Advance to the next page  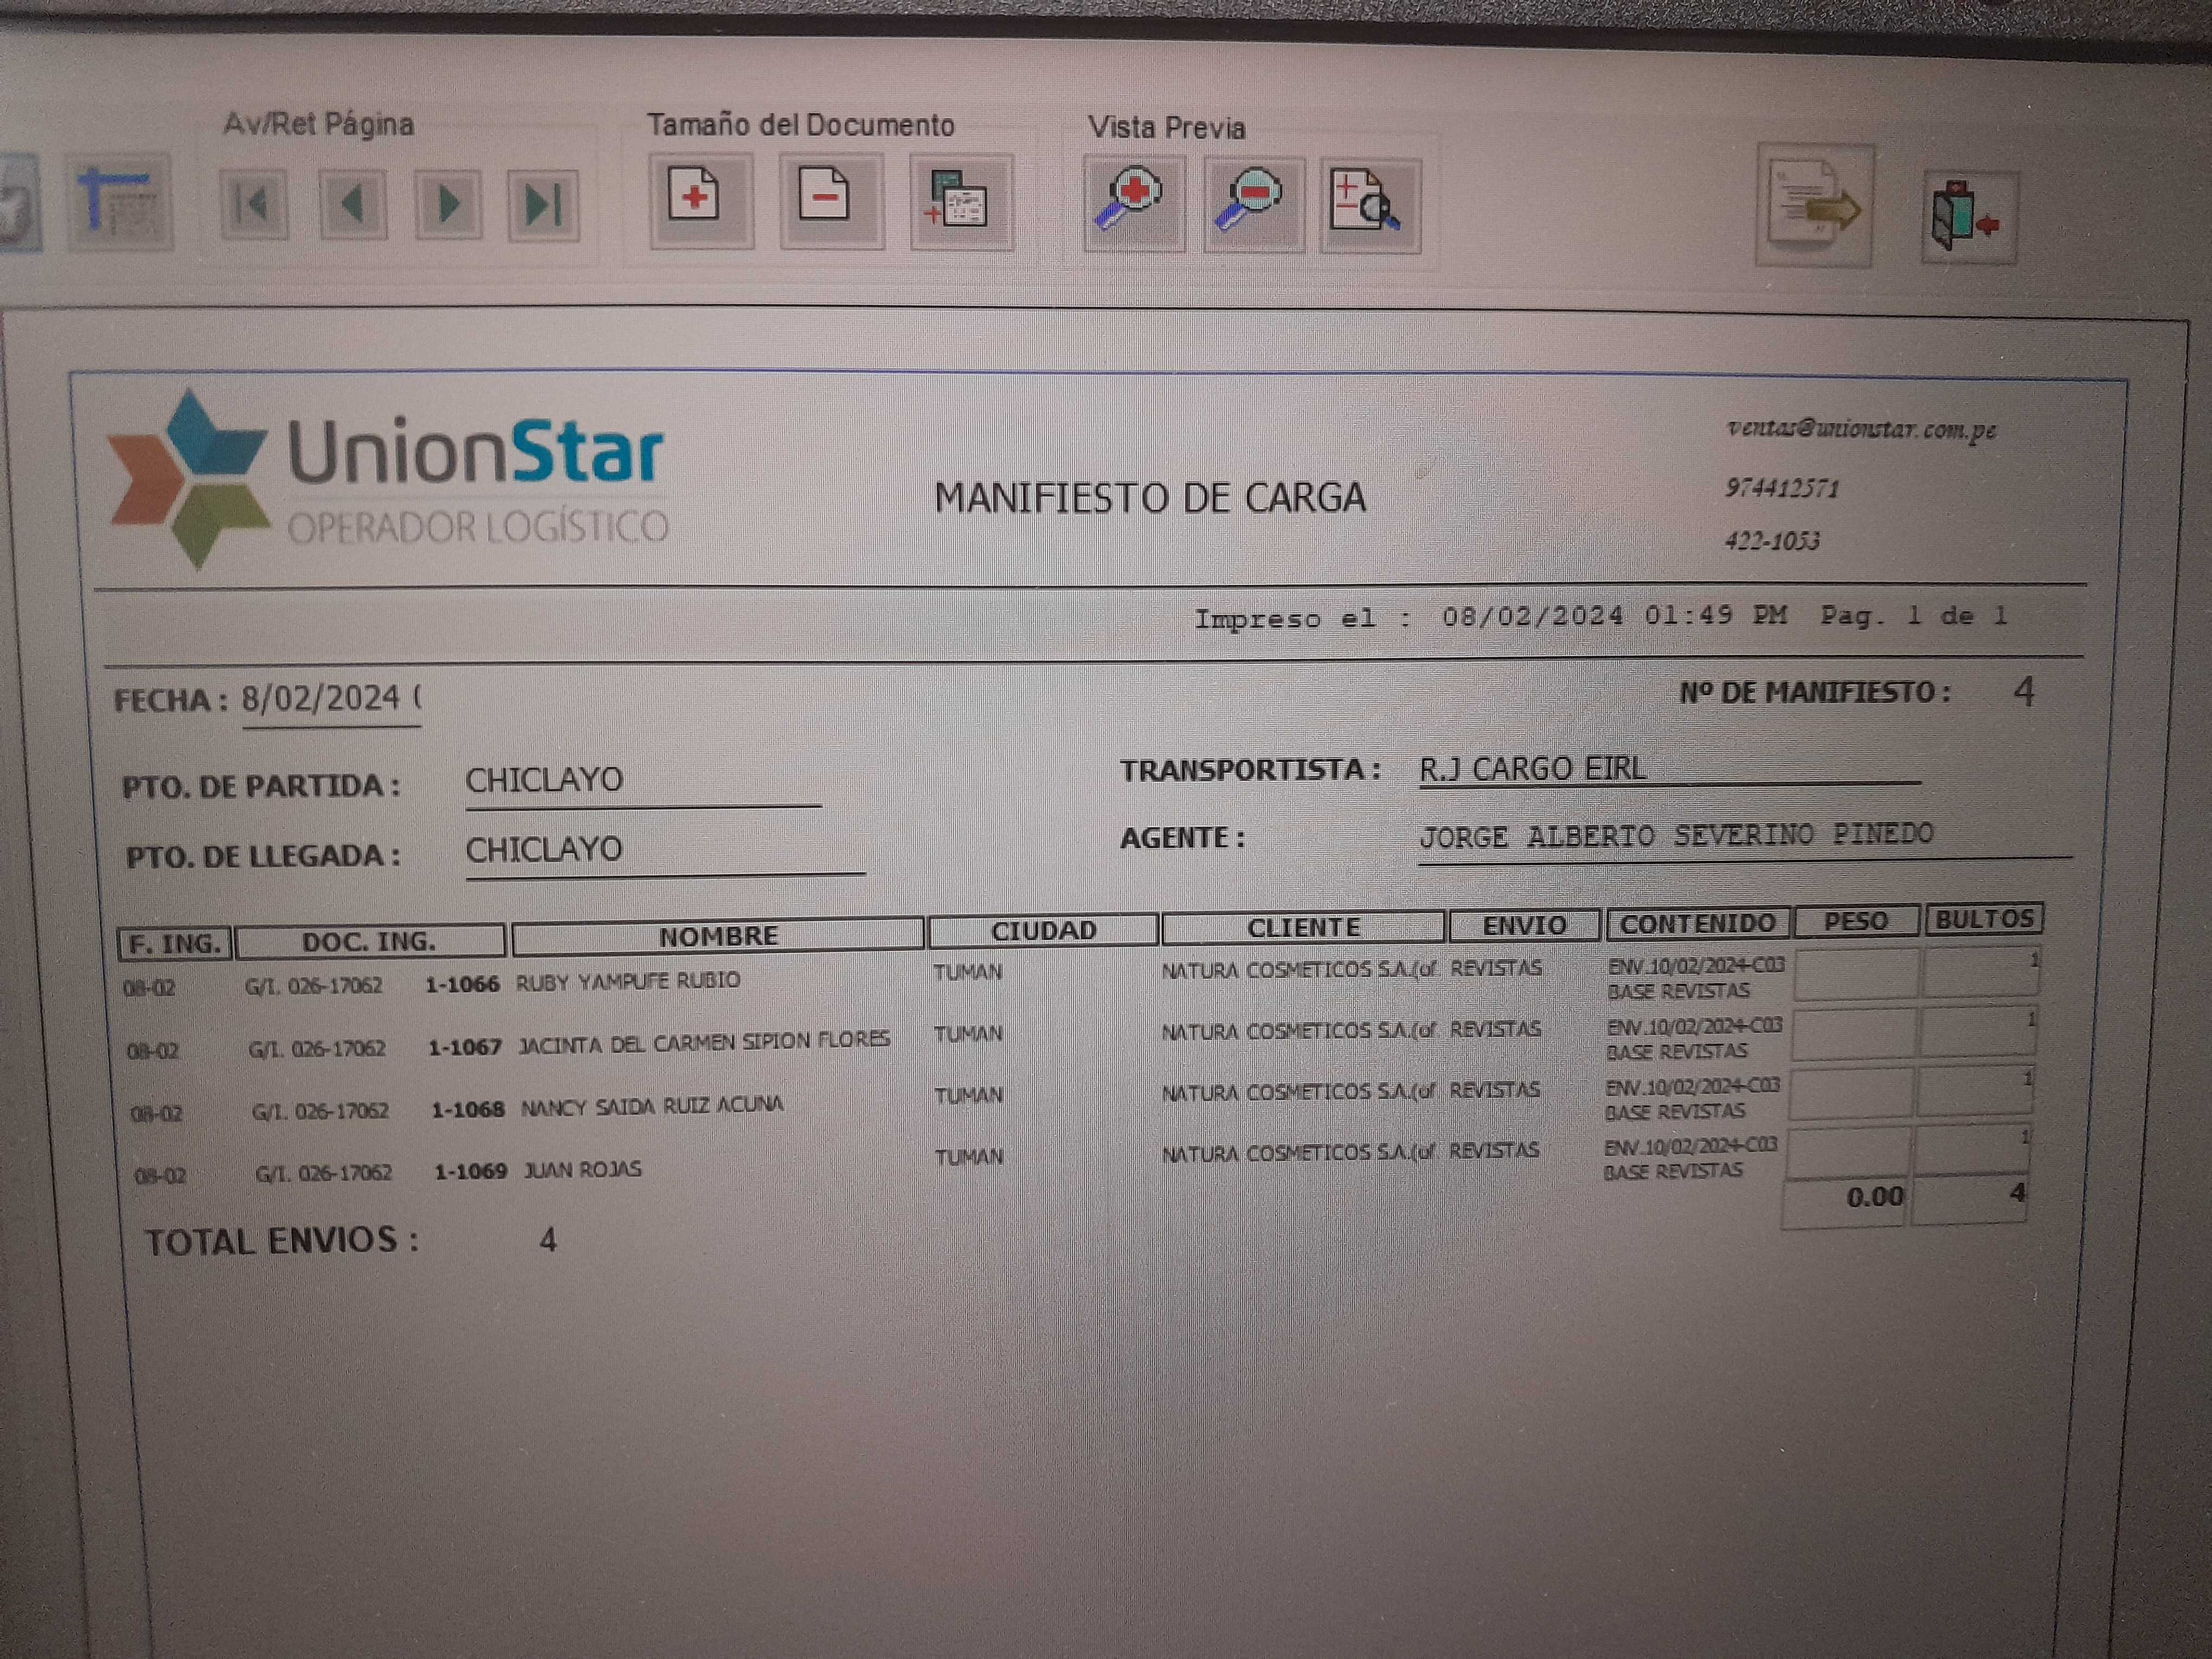448,205
